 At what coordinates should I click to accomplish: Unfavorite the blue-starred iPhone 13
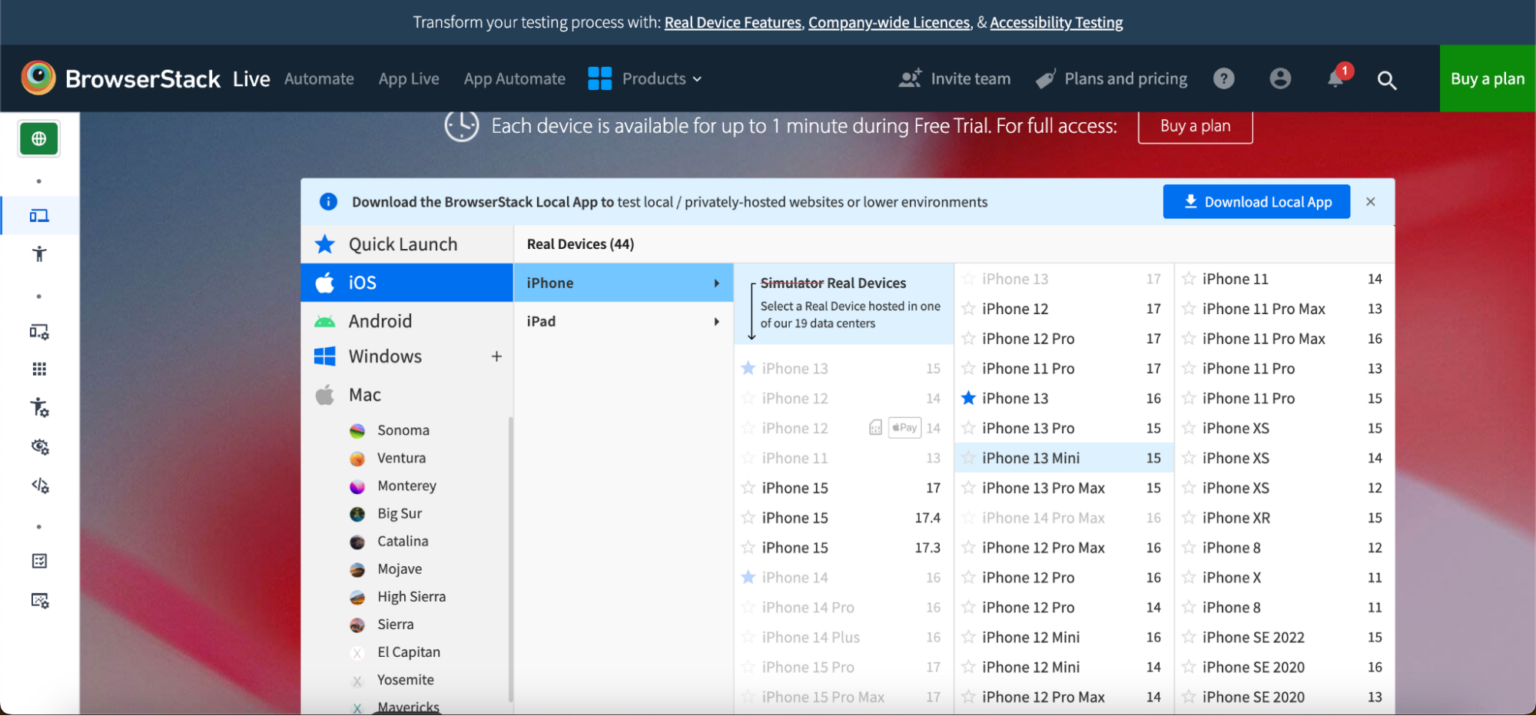[x=967, y=397]
